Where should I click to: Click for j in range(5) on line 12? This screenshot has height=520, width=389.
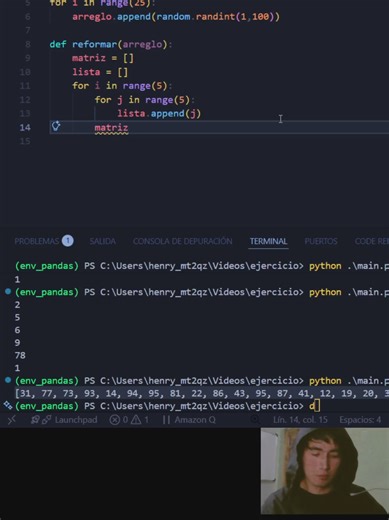pos(145,100)
